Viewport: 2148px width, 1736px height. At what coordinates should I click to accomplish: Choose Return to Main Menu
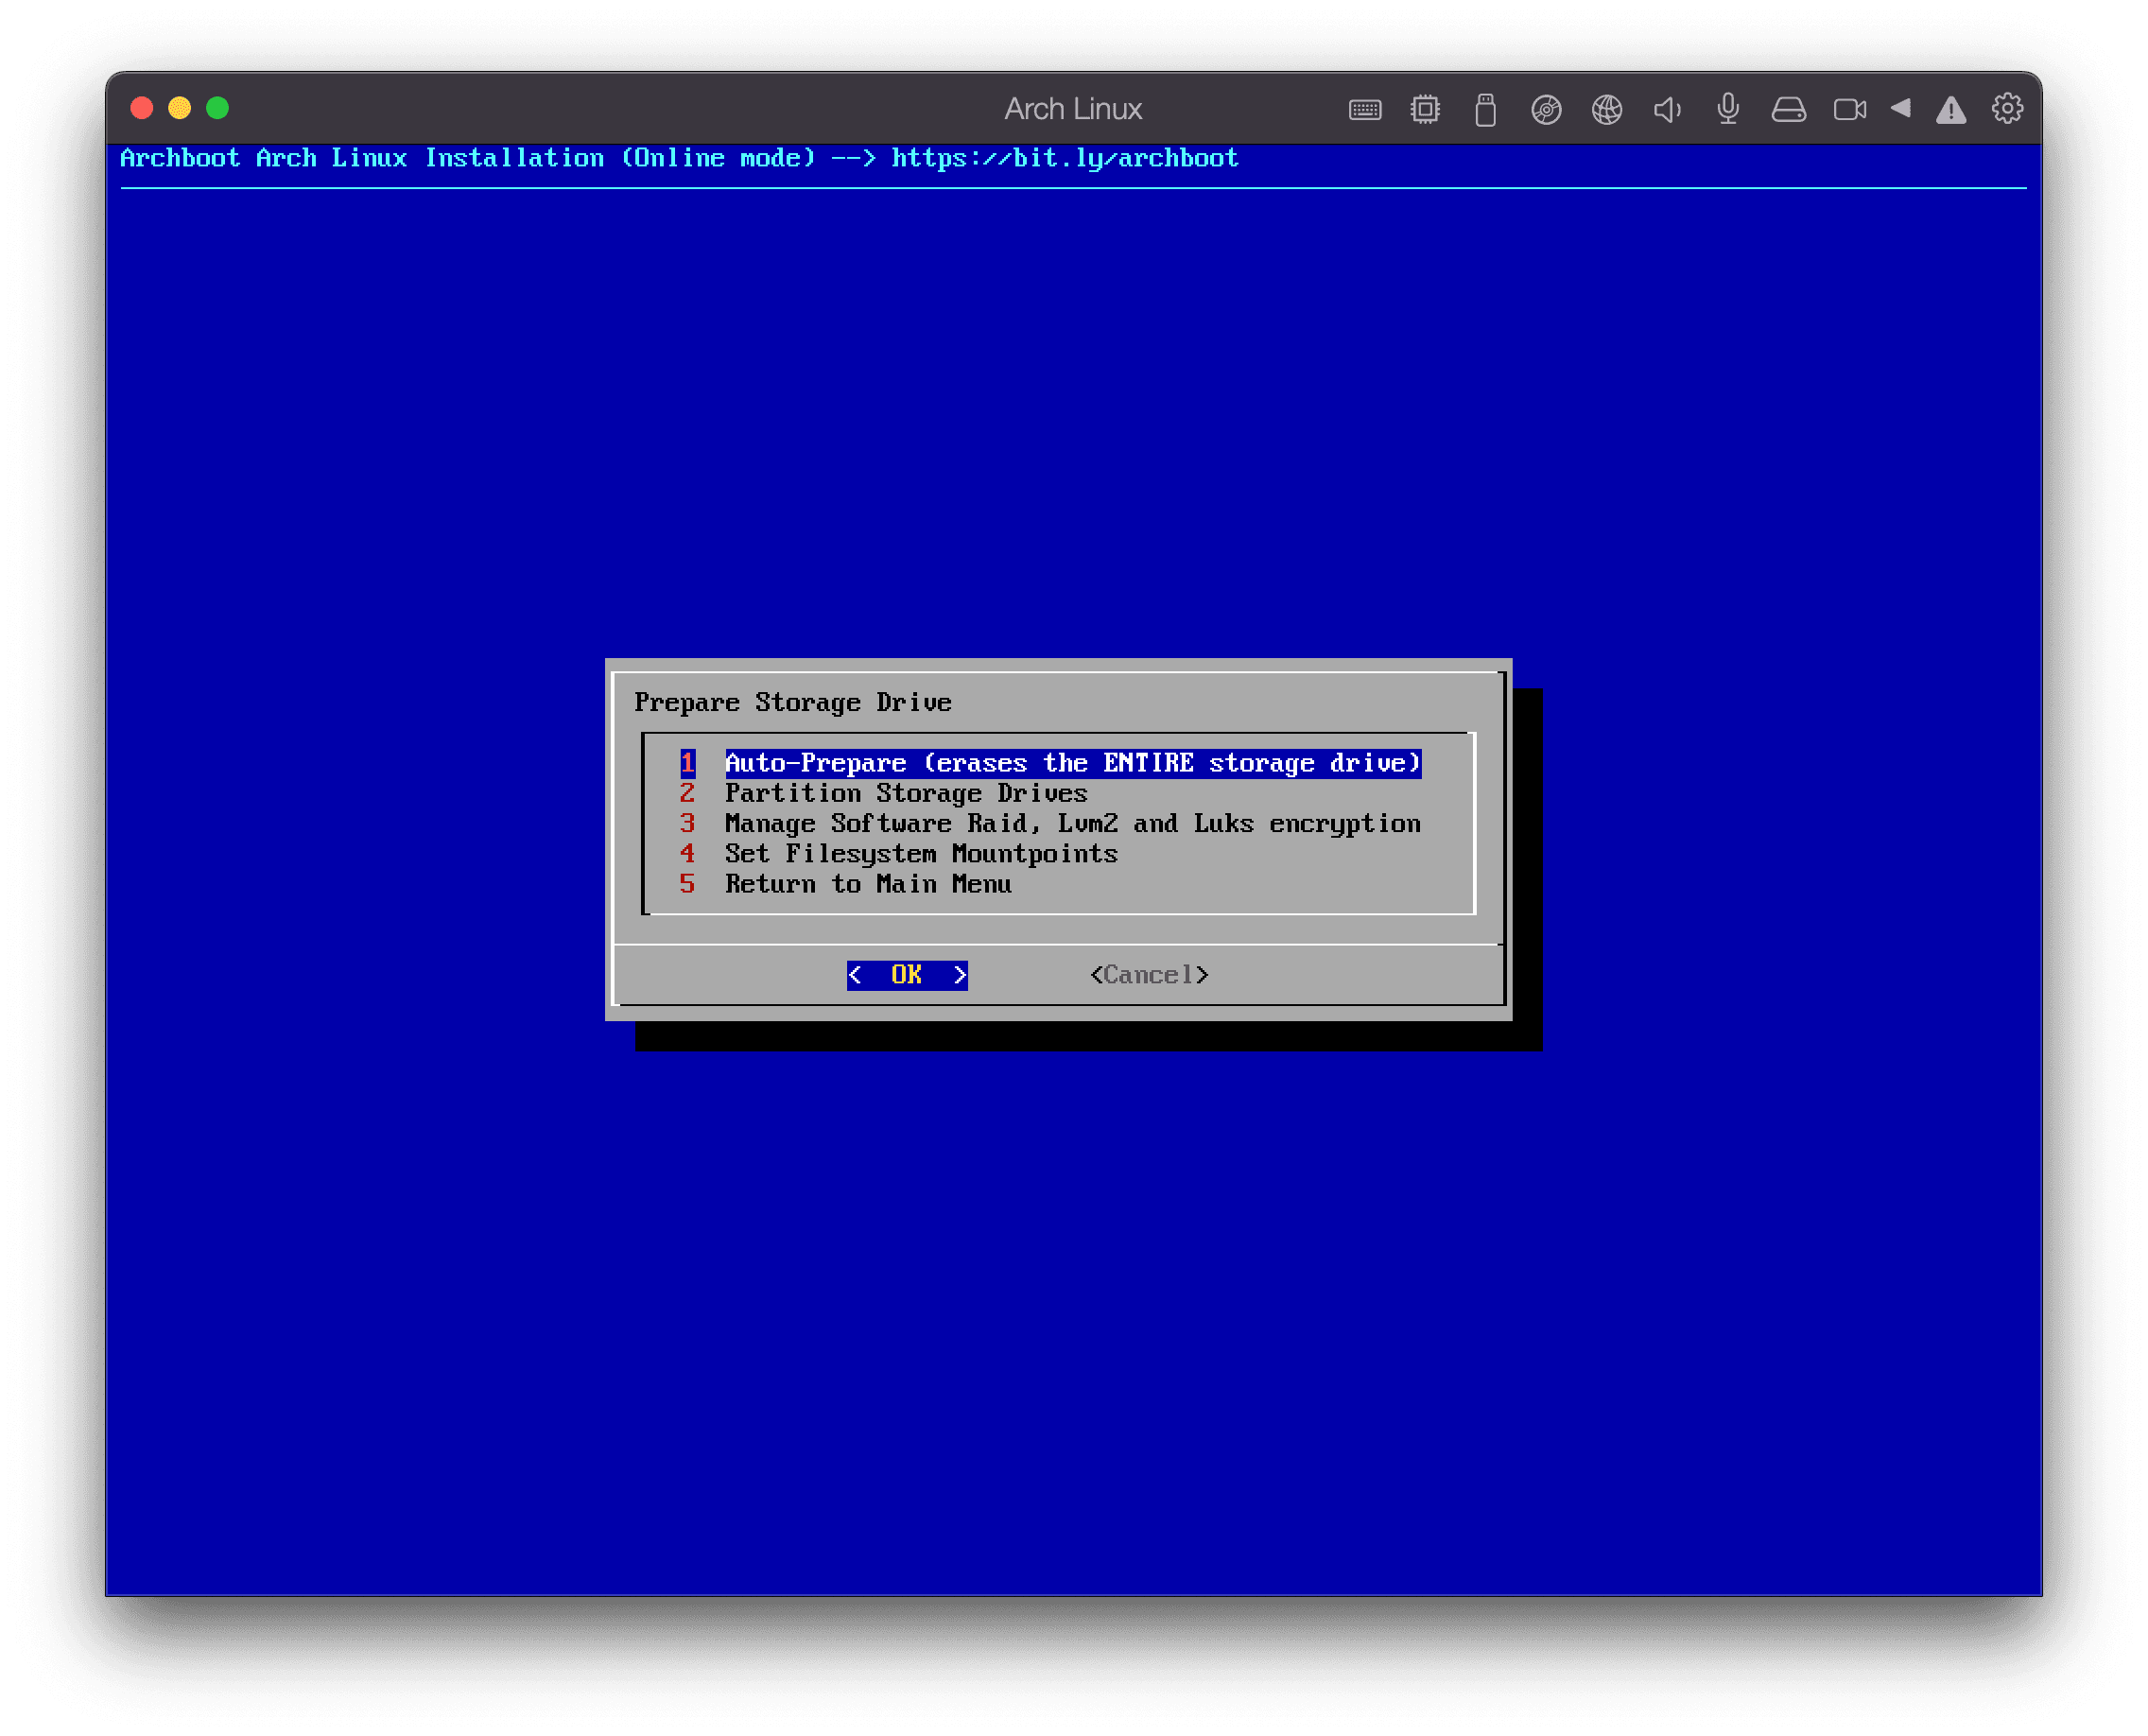[x=845, y=884]
